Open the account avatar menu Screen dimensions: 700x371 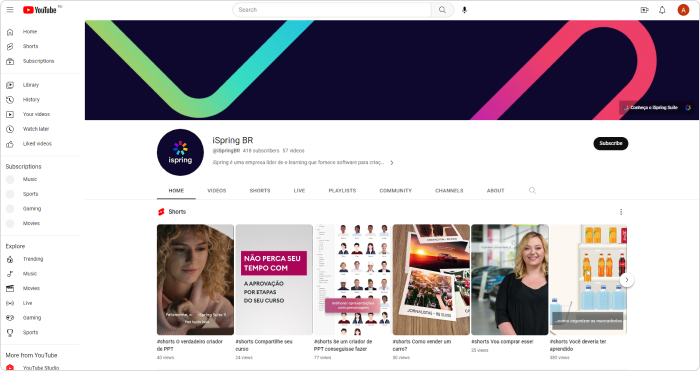coord(683,10)
